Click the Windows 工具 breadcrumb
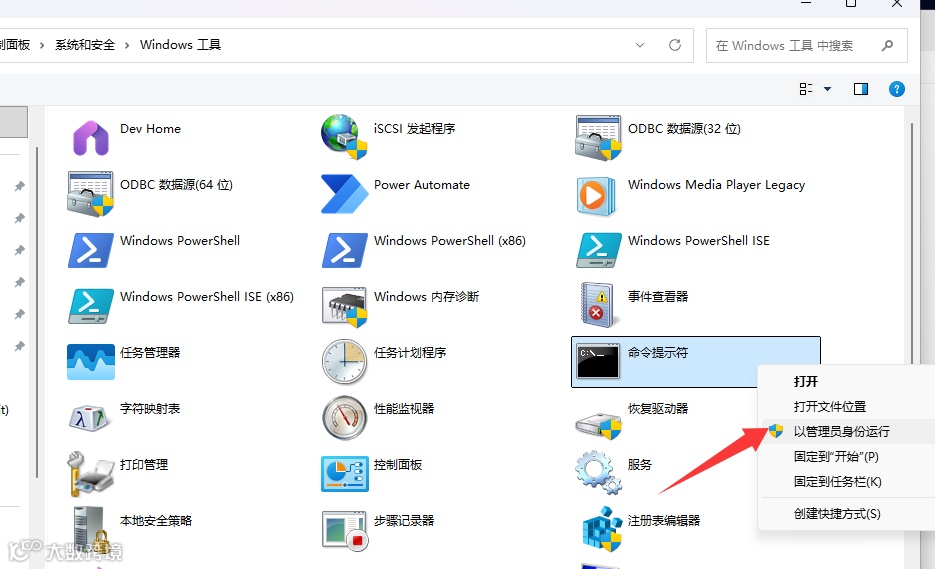The width and height of the screenshot is (935, 569). click(x=180, y=45)
